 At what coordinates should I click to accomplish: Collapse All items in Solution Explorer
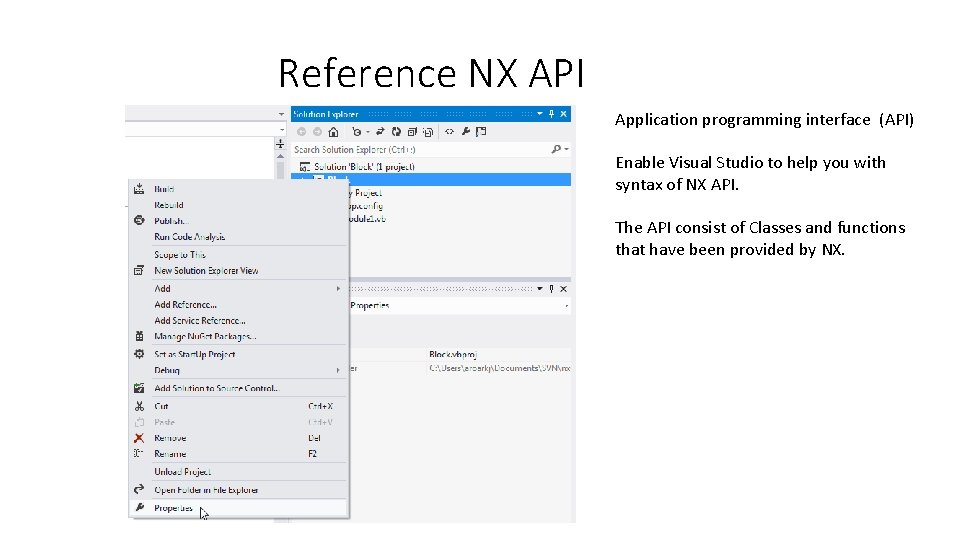[x=412, y=132]
